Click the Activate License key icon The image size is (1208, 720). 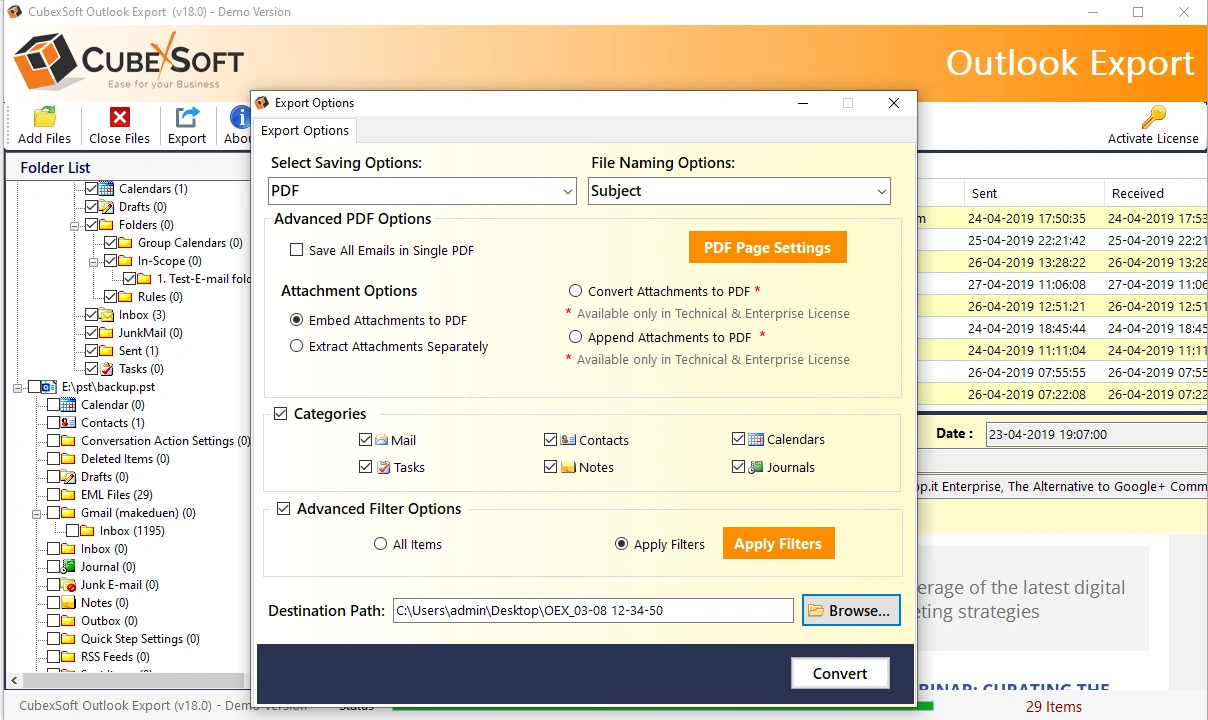coord(1153,117)
